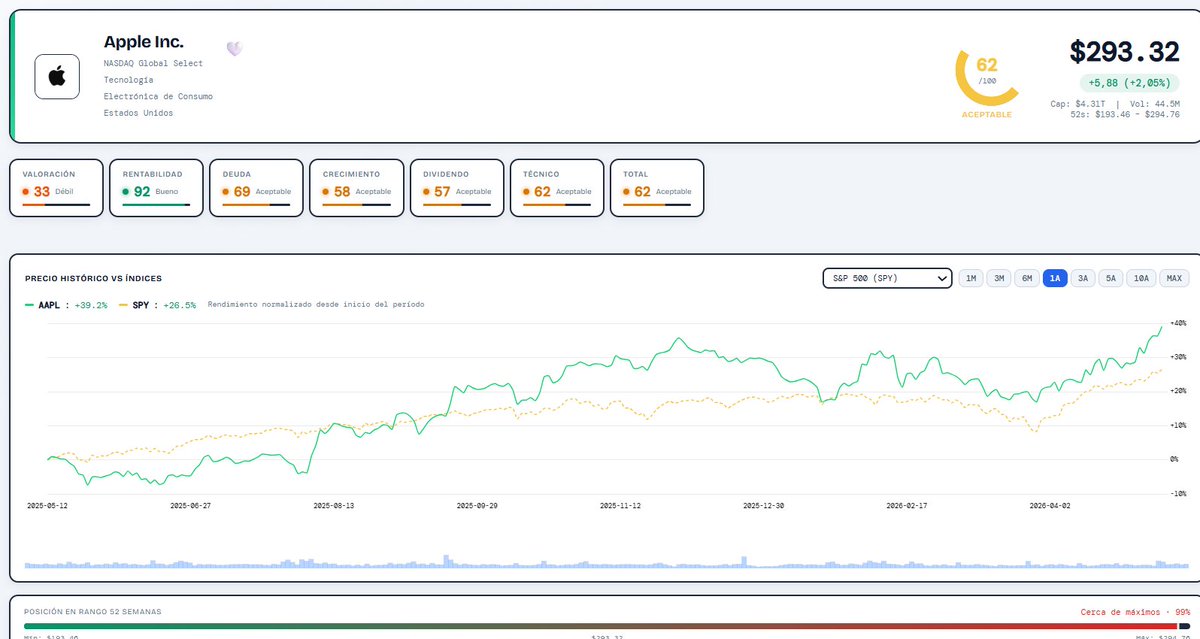The image size is (1200, 639).
Task: Add Apple to favorites with heart icon
Action: pos(234,48)
